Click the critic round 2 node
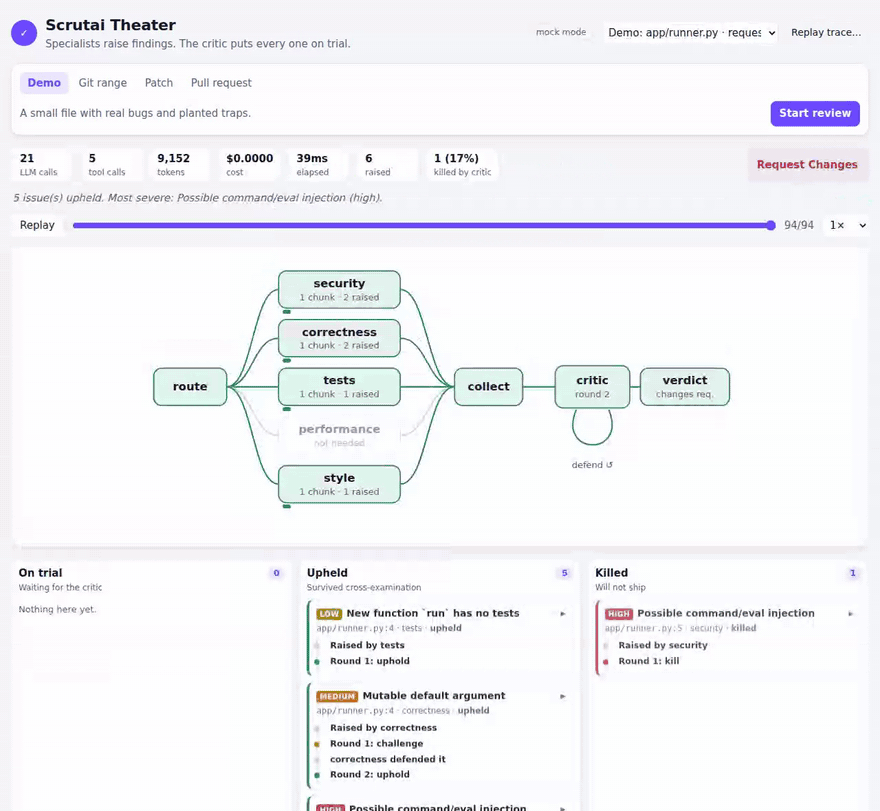This screenshot has width=880, height=811. [x=592, y=387]
